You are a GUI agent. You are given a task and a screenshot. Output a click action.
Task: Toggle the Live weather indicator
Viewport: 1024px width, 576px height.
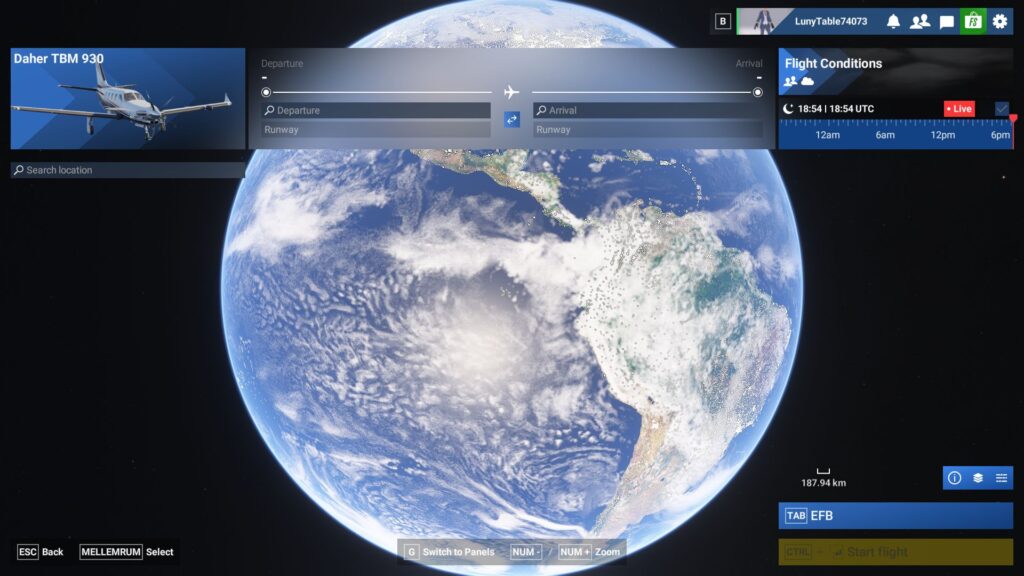click(x=959, y=108)
